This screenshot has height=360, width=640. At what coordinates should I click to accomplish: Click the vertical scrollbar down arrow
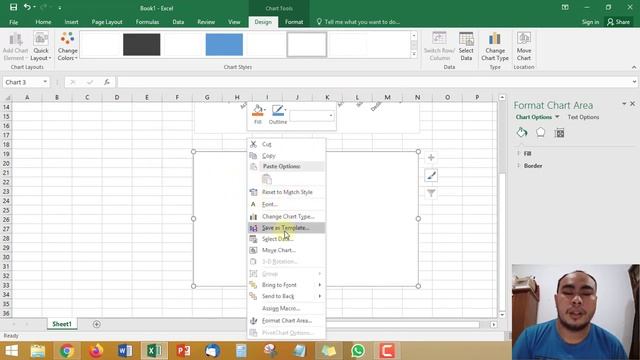tap(502, 315)
